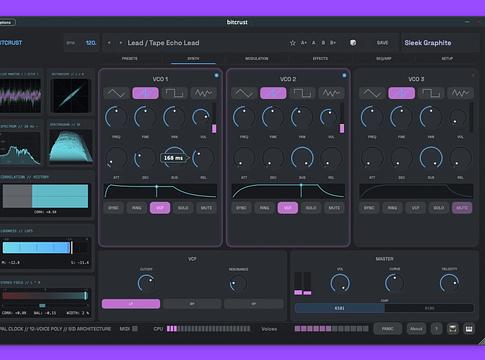The height and width of the screenshot is (360, 485).
Task: Click the VCF resonance knob
Action: tap(238, 284)
